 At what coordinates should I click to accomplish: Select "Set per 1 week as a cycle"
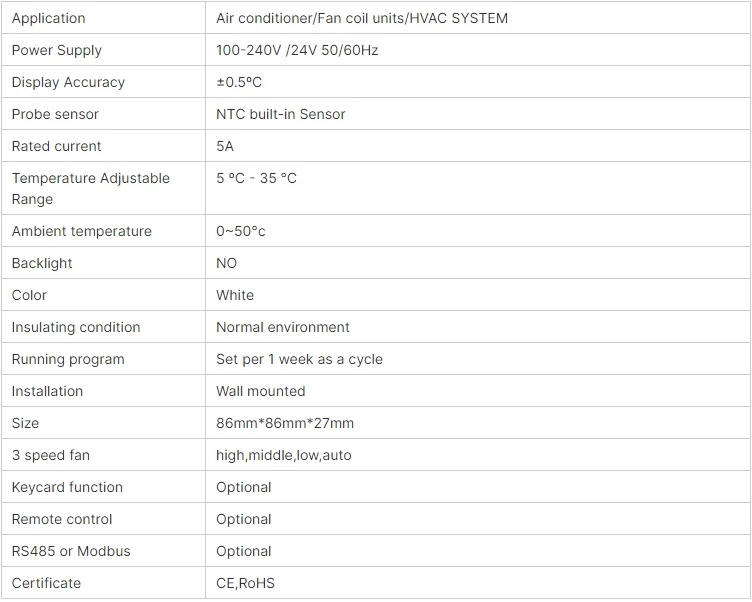point(299,359)
